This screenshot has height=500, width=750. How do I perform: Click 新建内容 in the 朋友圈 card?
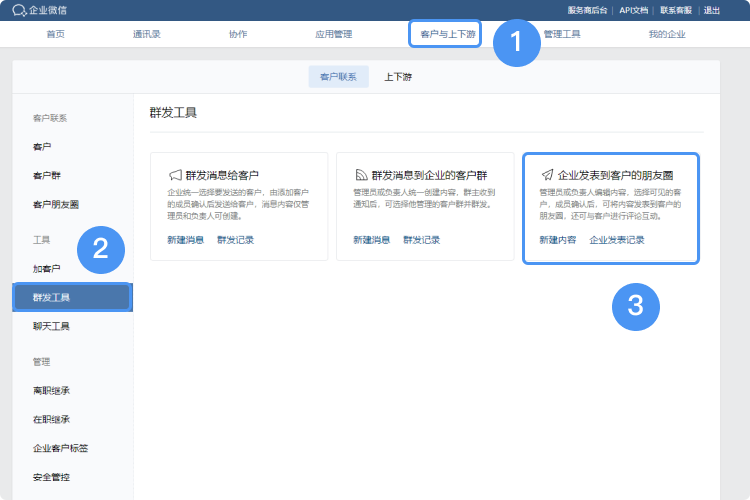click(557, 240)
